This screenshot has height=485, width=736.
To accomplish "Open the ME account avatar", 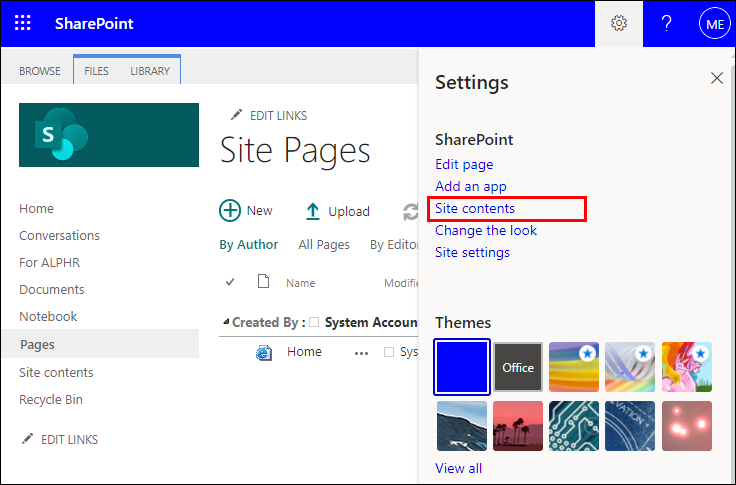I will pyautogui.click(x=714, y=23).
